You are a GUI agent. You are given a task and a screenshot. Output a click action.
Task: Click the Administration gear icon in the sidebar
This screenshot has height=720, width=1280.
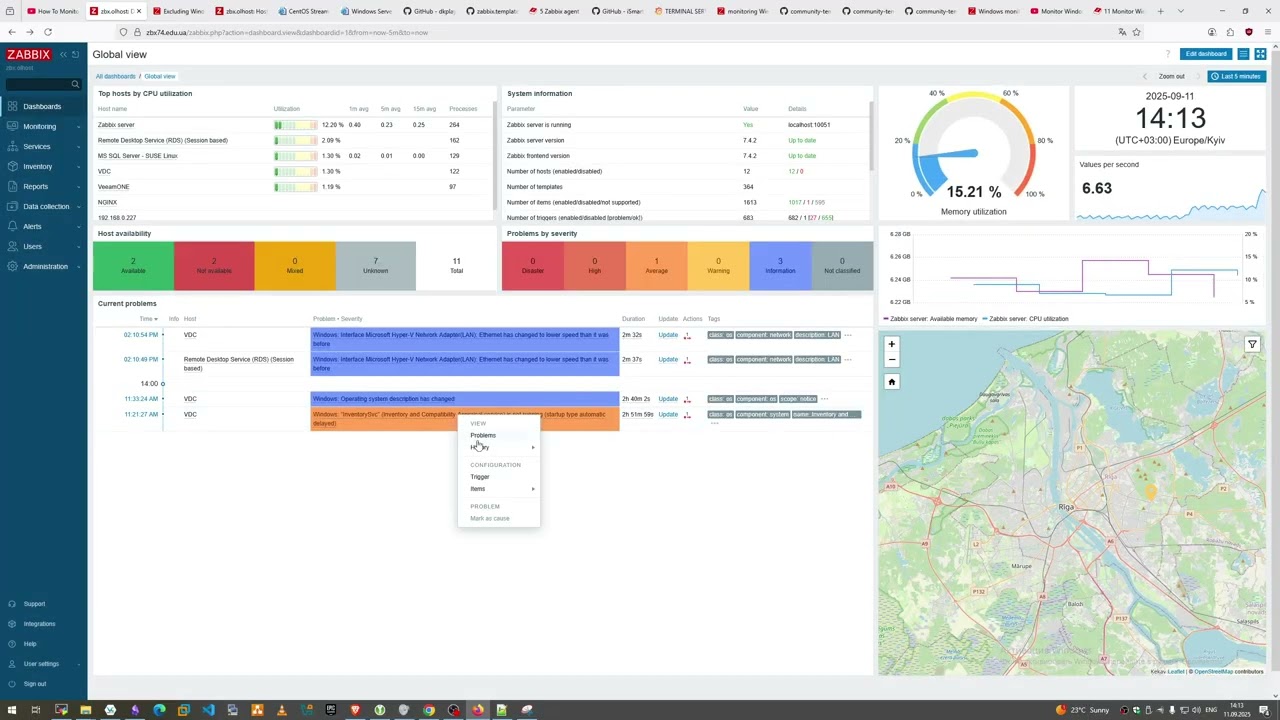coord(13,266)
